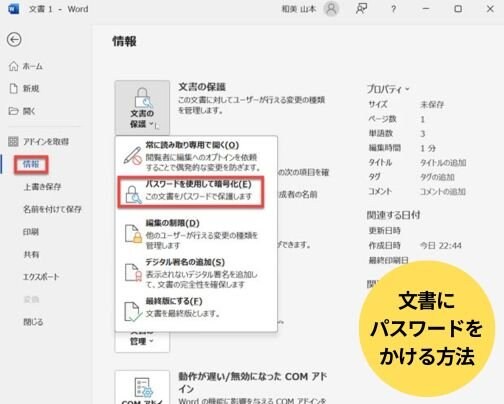Click the 文書の保護 dropdown button
Screen dimensions: 504x404
142,107
